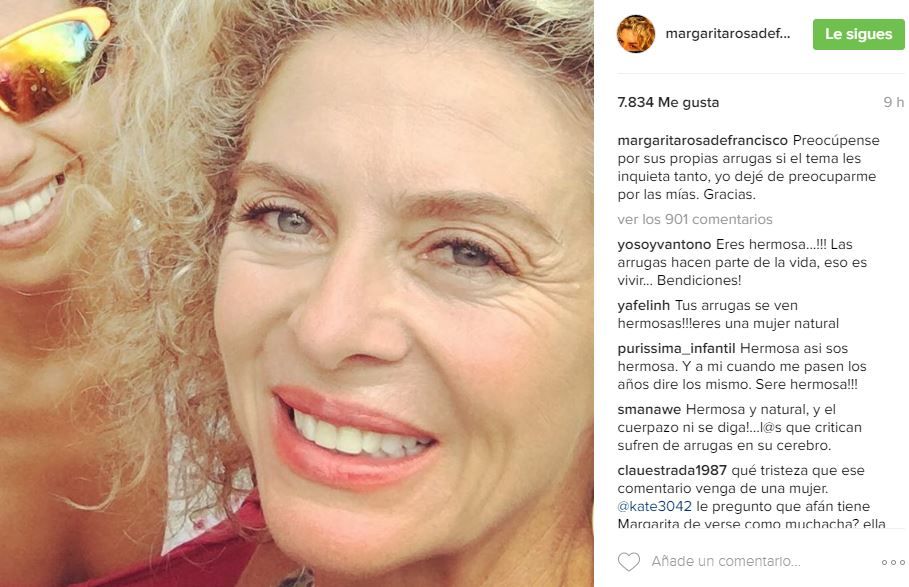Click the profile avatar picture
Image resolution: width=909 pixels, height=587 pixels.
coord(635,34)
